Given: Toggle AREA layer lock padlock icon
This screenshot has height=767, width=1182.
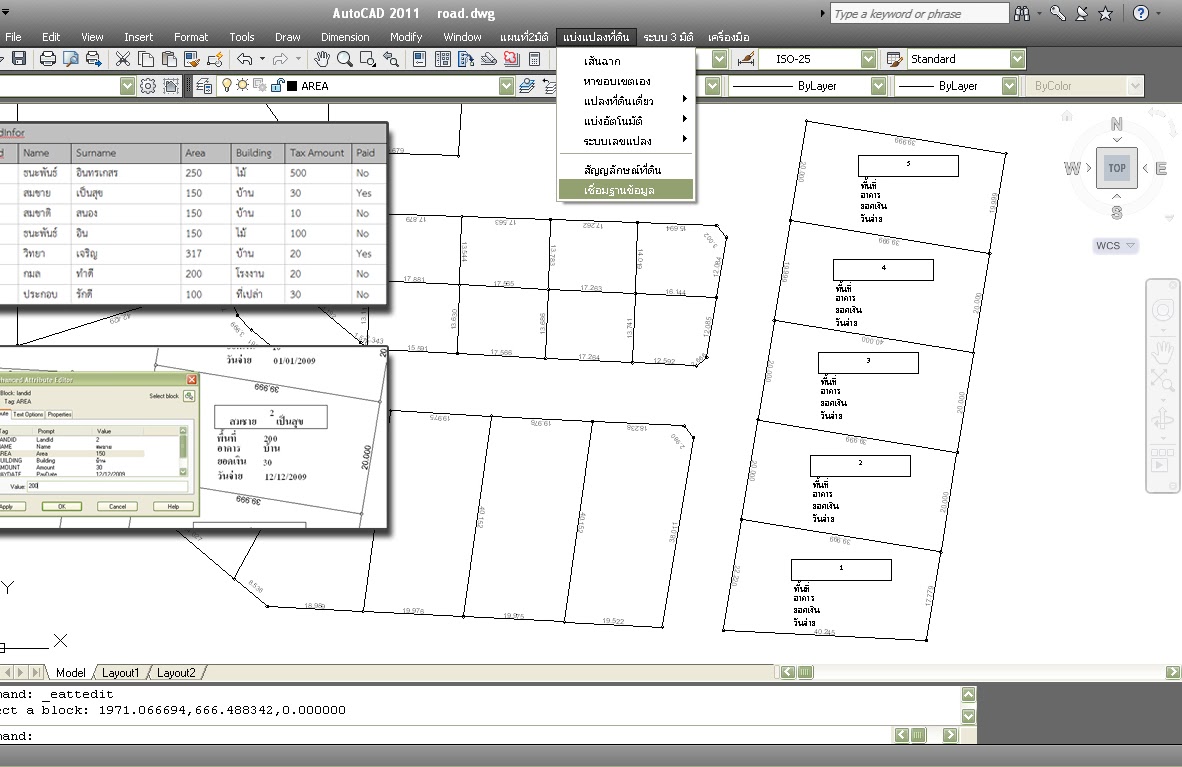Looking at the screenshot, I should click(277, 85).
